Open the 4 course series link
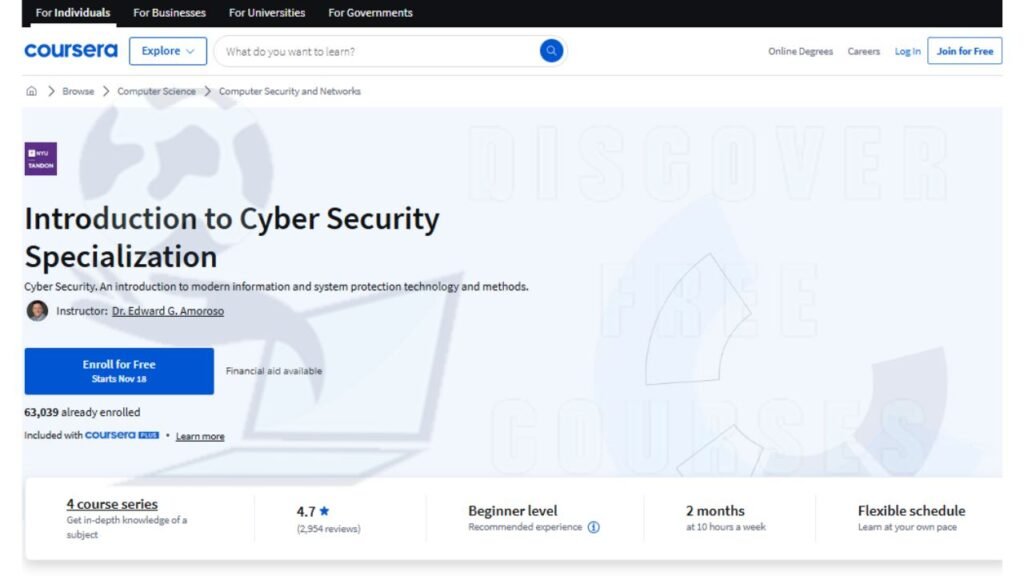 (112, 504)
